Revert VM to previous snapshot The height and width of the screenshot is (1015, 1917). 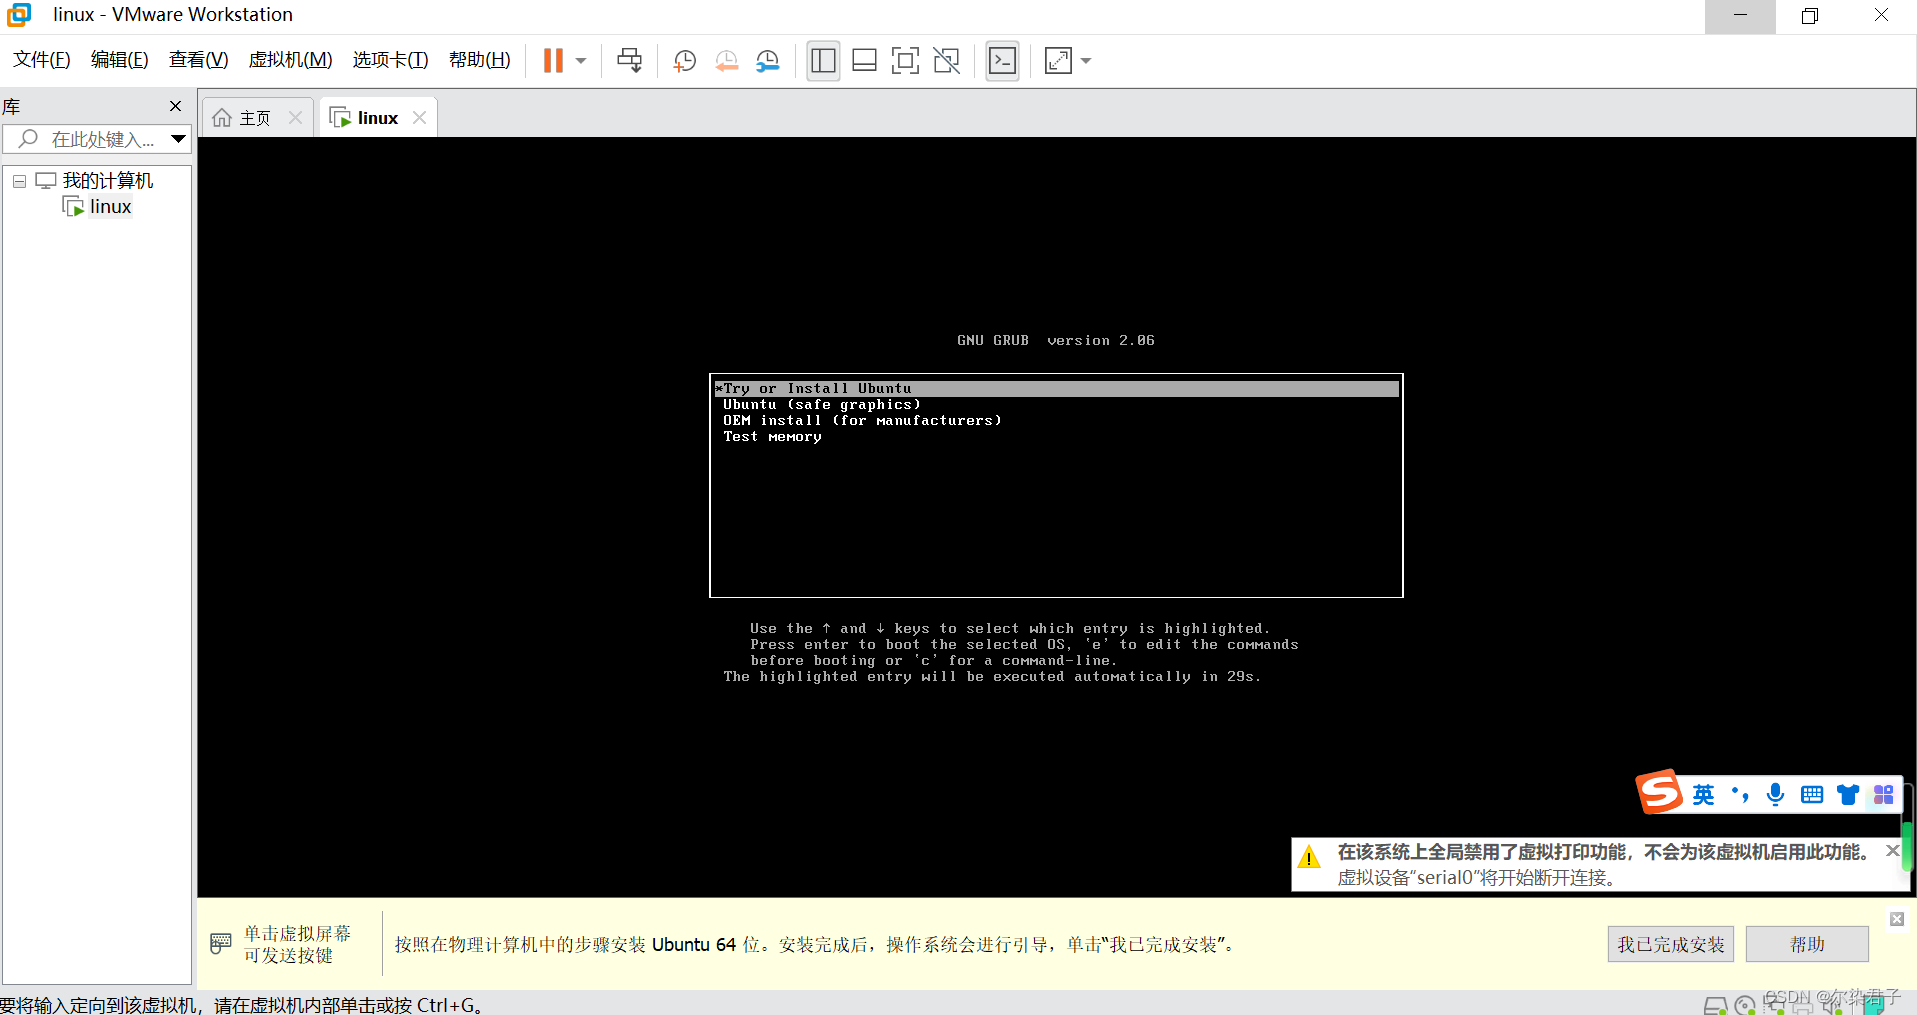(x=727, y=61)
